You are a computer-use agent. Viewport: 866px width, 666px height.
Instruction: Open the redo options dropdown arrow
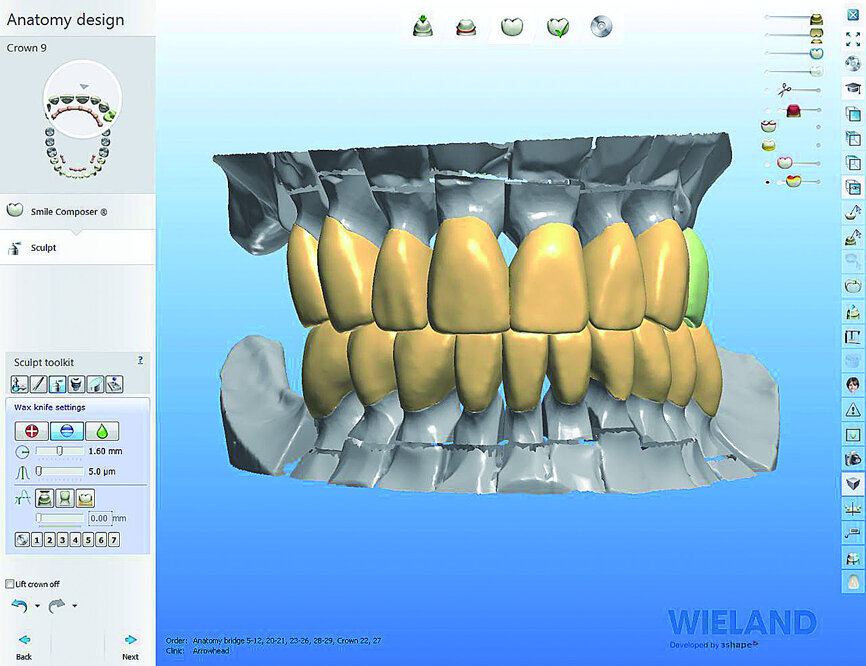[x=74, y=605]
